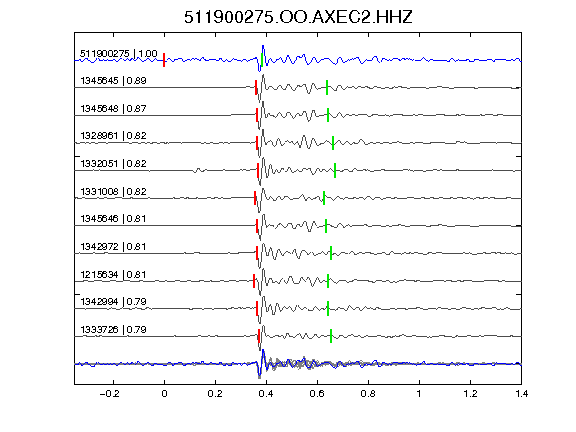Click the trace label 1333726 | 0.79
Viewport: 576px width, 432px height.
coord(114,330)
